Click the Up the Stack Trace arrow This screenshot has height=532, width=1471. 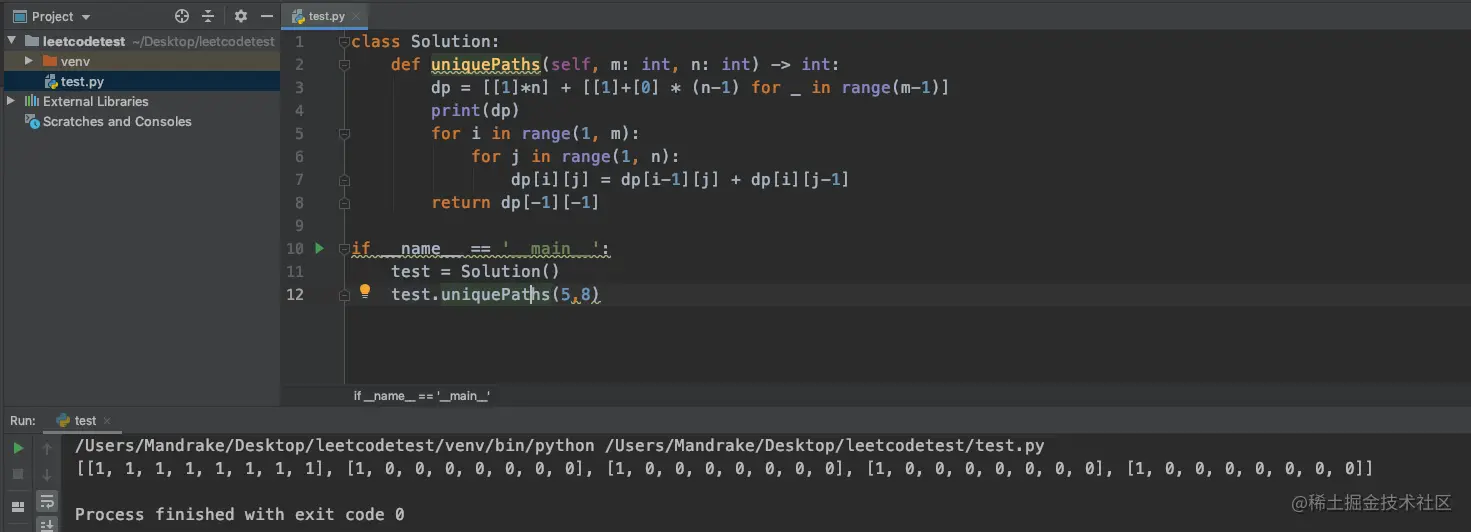click(46, 449)
